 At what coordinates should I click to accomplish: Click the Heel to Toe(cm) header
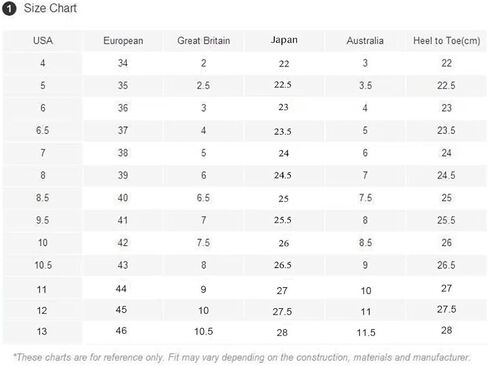(x=447, y=41)
